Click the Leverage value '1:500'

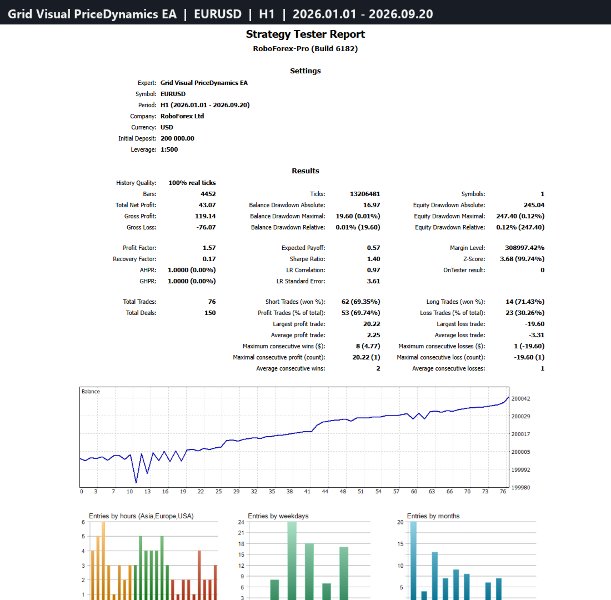169,150
